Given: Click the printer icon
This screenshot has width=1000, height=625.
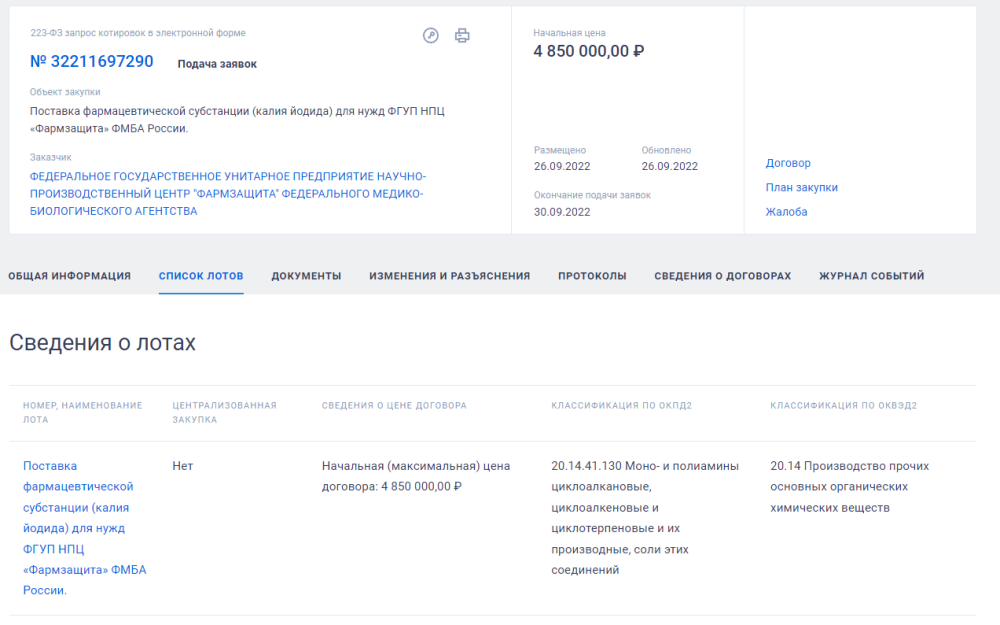Looking at the screenshot, I should click(x=462, y=36).
